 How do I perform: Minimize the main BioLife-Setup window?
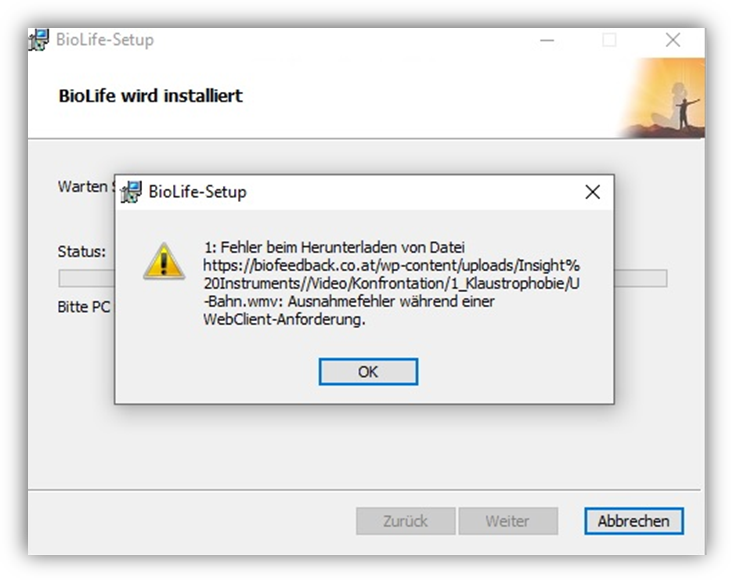click(x=547, y=41)
